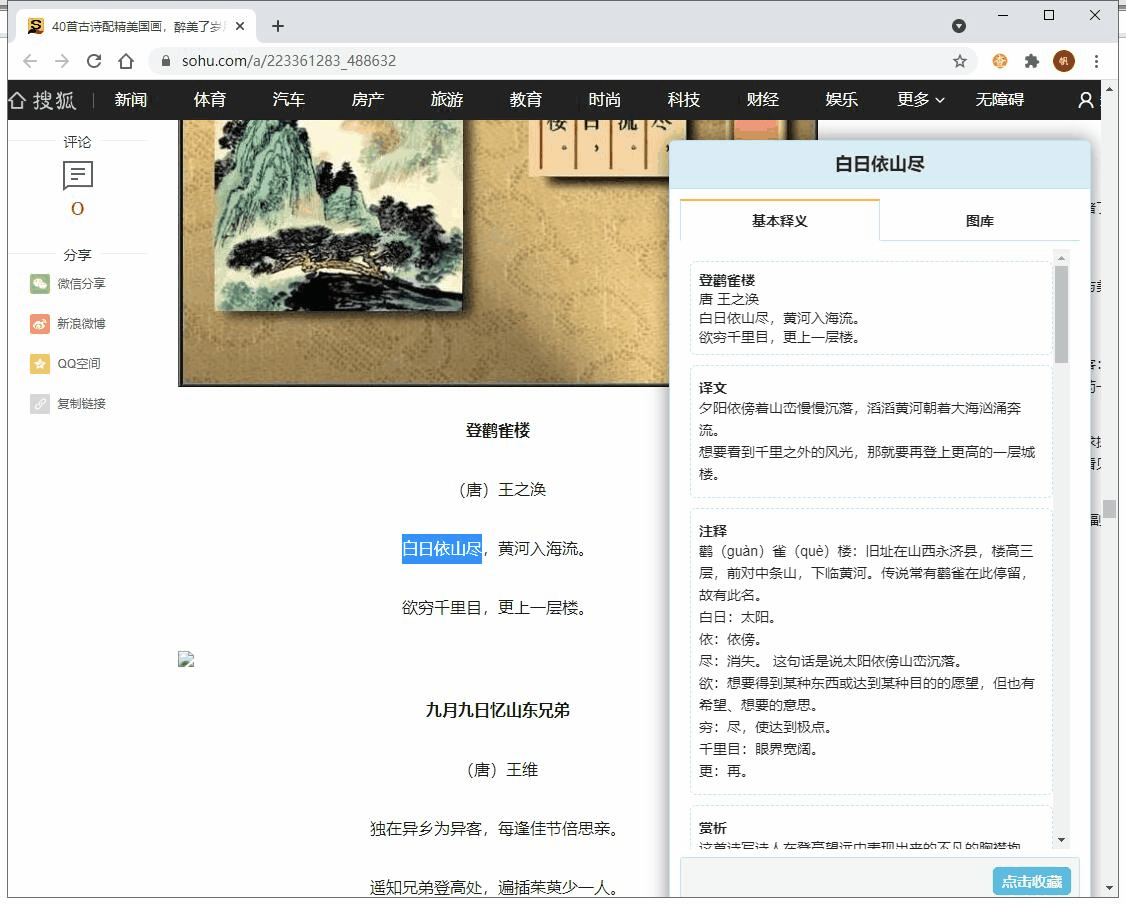Bookmark this page with the star icon
This screenshot has width=1126, height=905.
pos(959,61)
